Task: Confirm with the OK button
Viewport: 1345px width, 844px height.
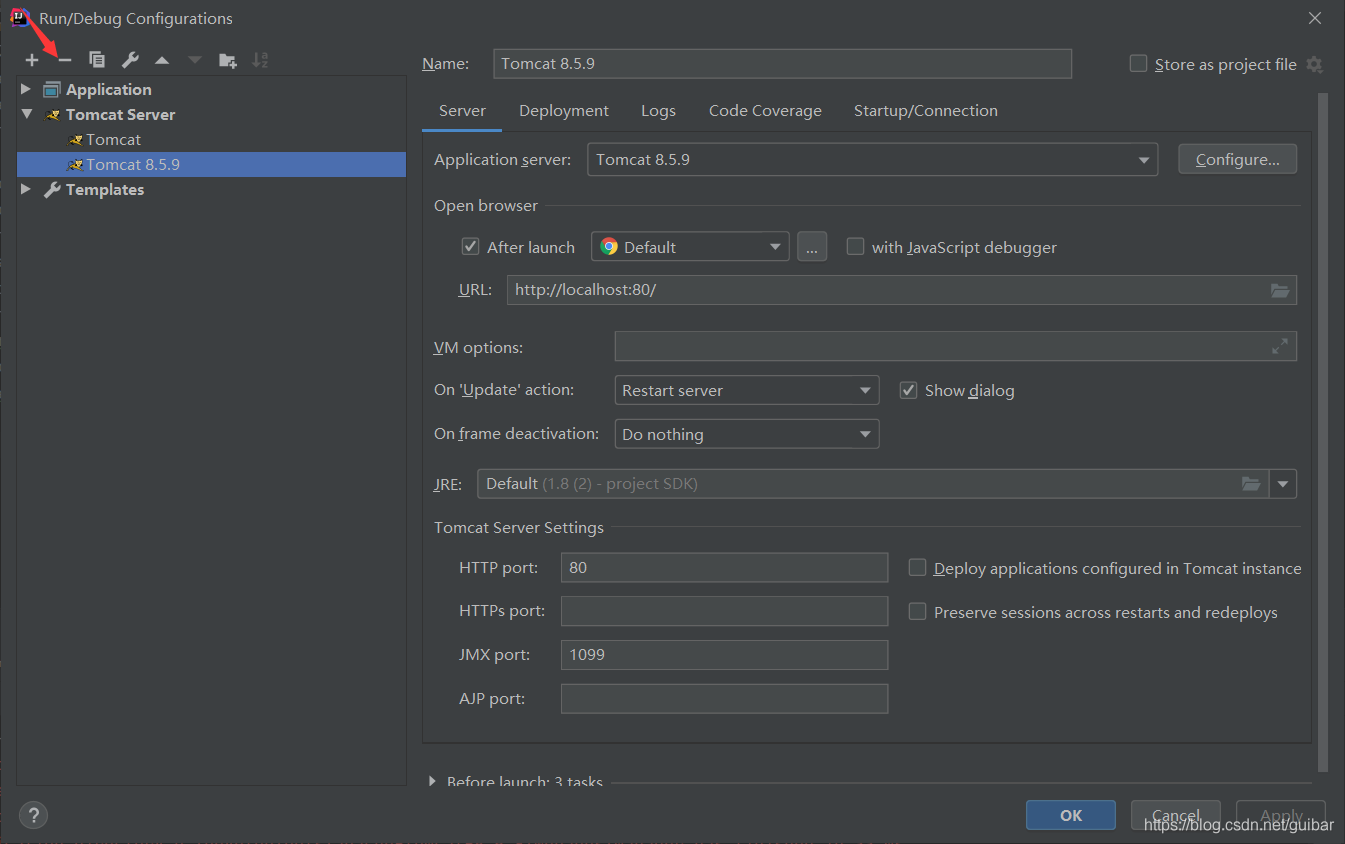Action: (1071, 815)
